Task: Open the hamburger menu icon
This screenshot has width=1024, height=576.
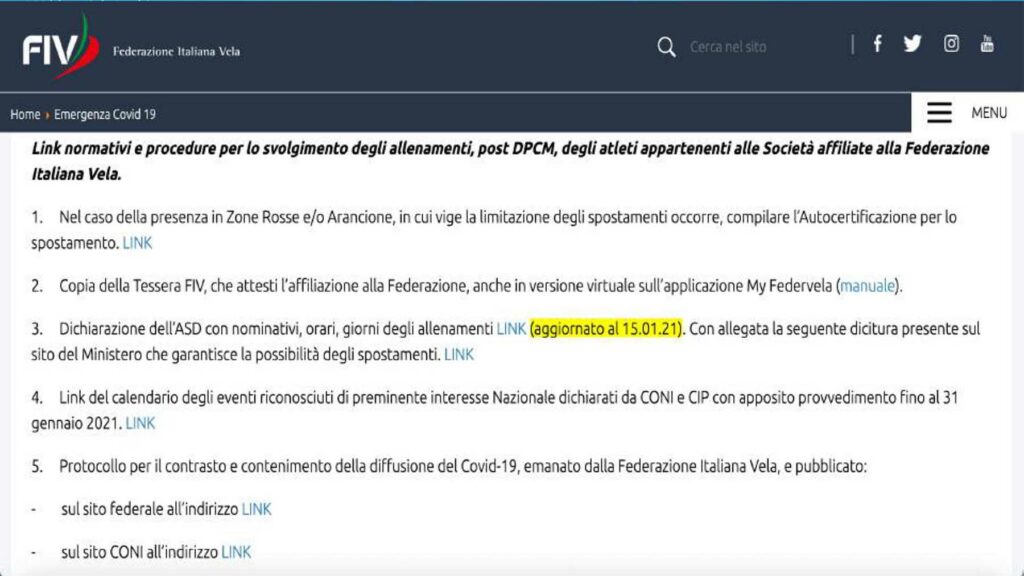Action: (x=939, y=113)
